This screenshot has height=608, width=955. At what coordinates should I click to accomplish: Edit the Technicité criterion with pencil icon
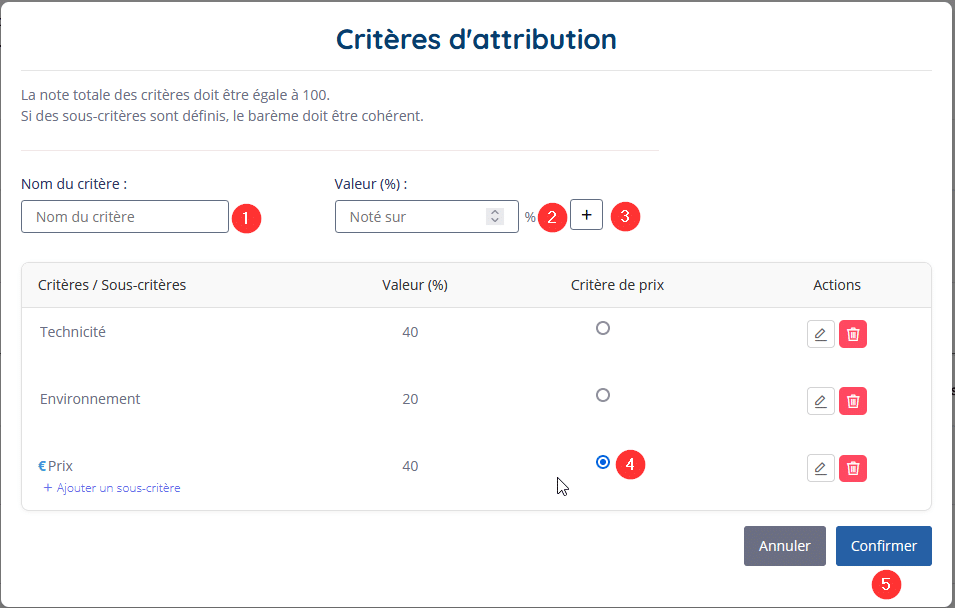(820, 334)
